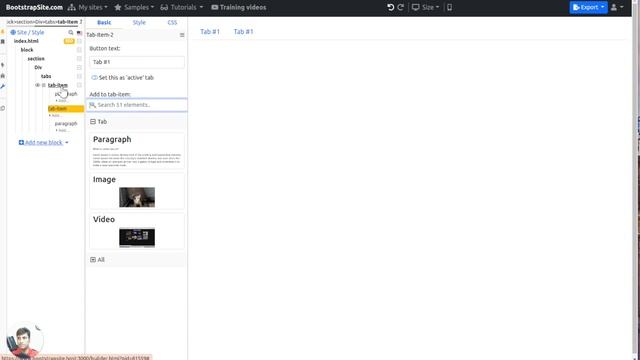Switch to the Basic tab
Screen dimensions: 640x360
pos(104,22)
